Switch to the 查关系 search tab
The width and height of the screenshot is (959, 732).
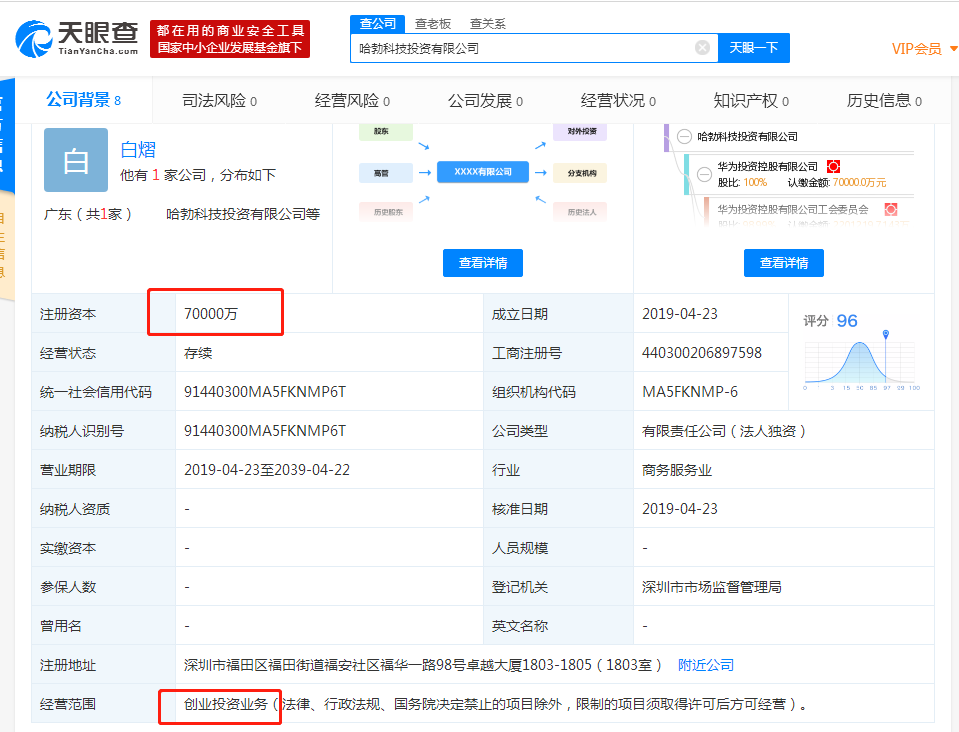pos(487,23)
